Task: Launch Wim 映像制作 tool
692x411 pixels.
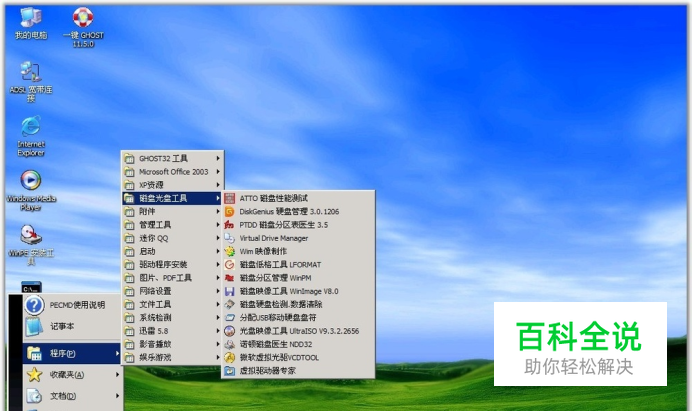Action: point(298,251)
